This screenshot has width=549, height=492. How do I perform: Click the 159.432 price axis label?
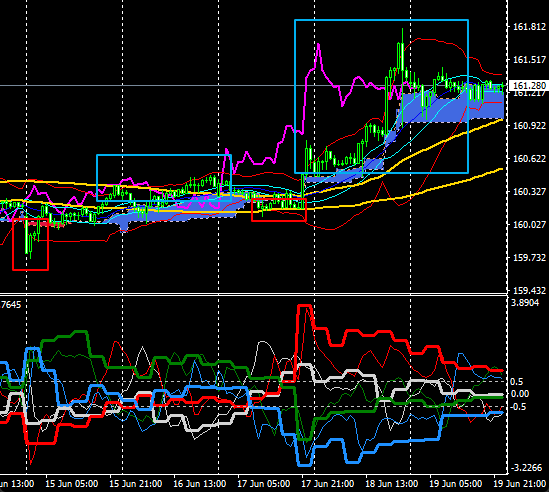coord(529,290)
